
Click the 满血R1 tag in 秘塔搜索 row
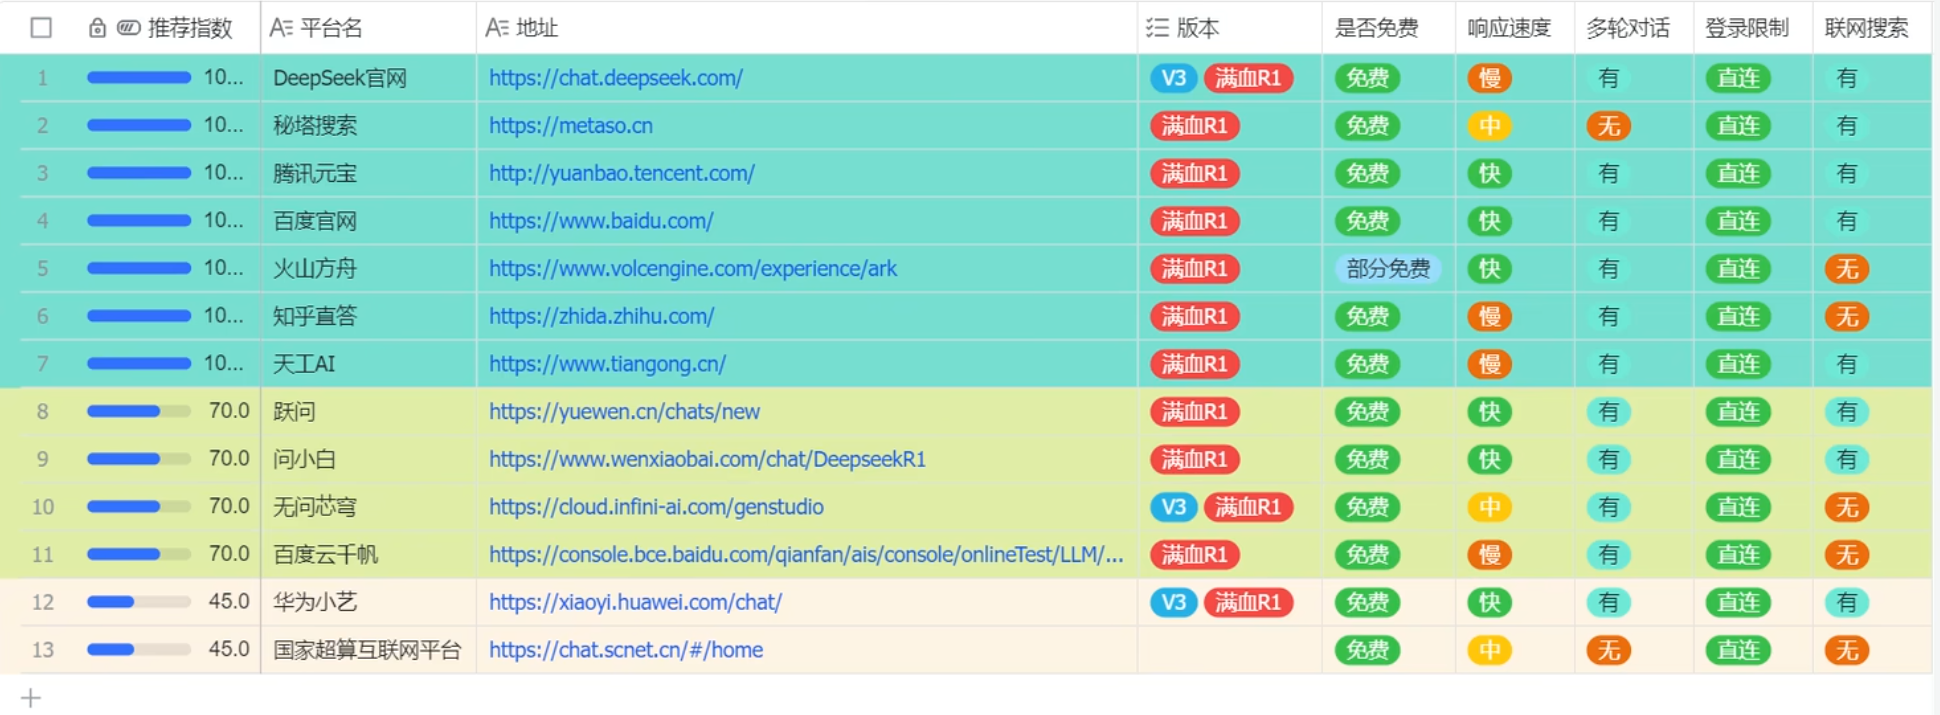pyautogui.click(x=1195, y=126)
